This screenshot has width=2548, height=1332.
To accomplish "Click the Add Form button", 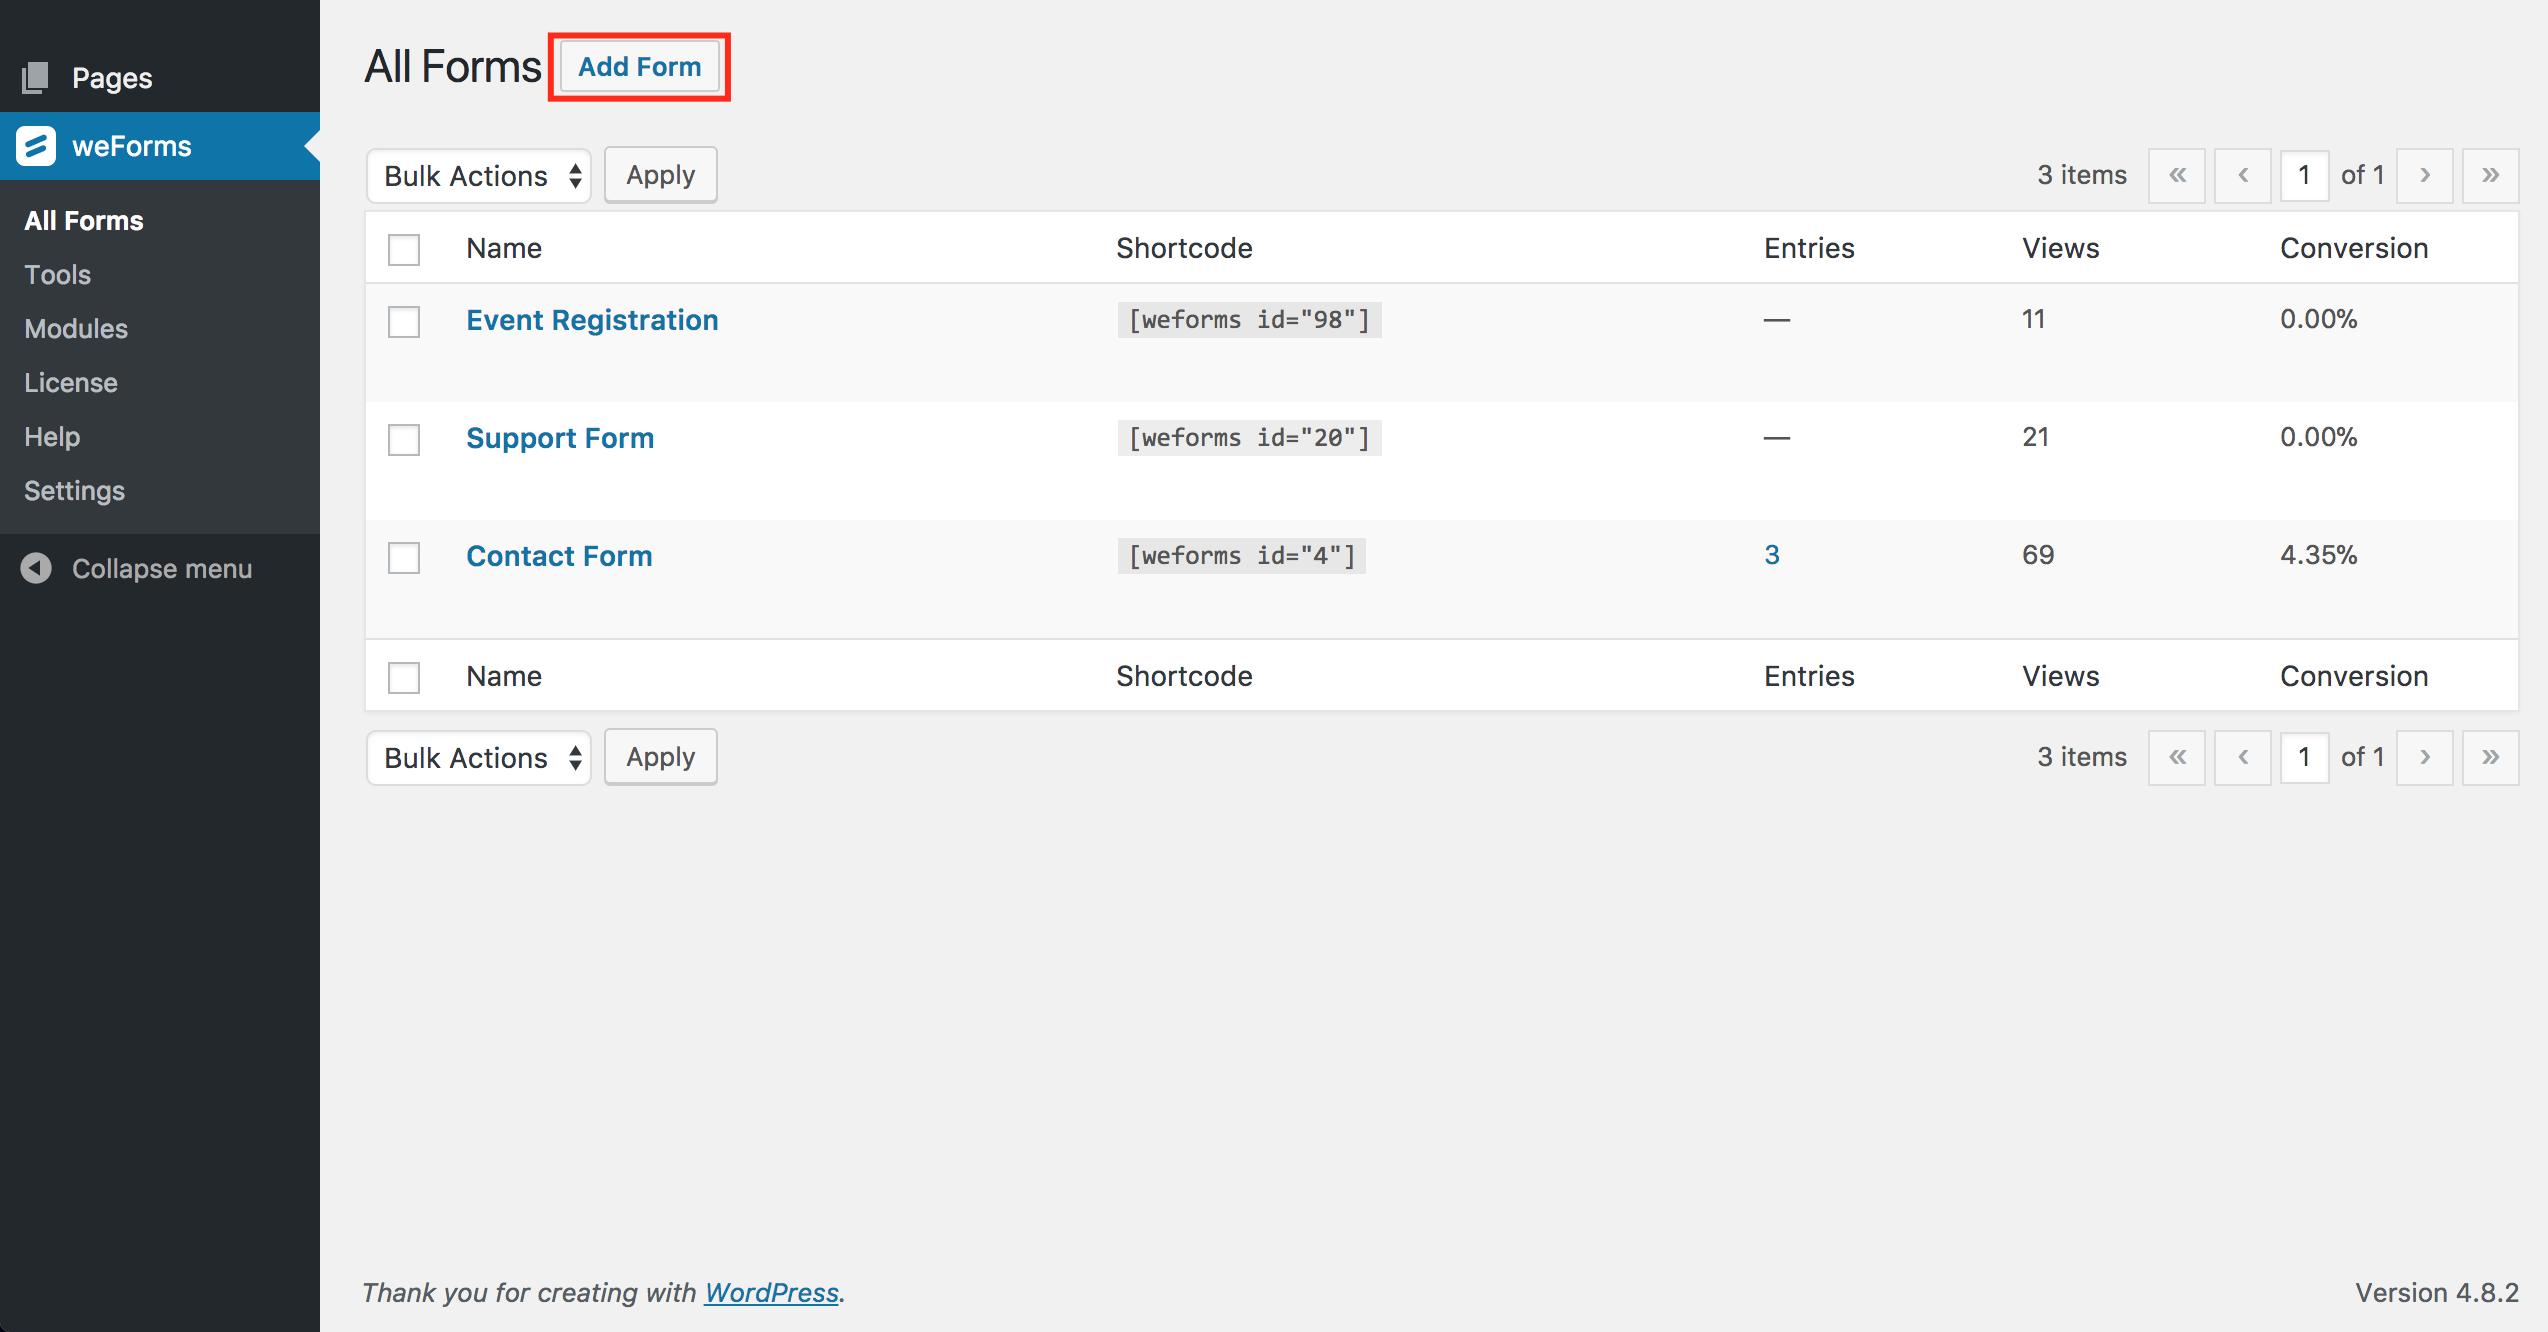I will [640, 66].
